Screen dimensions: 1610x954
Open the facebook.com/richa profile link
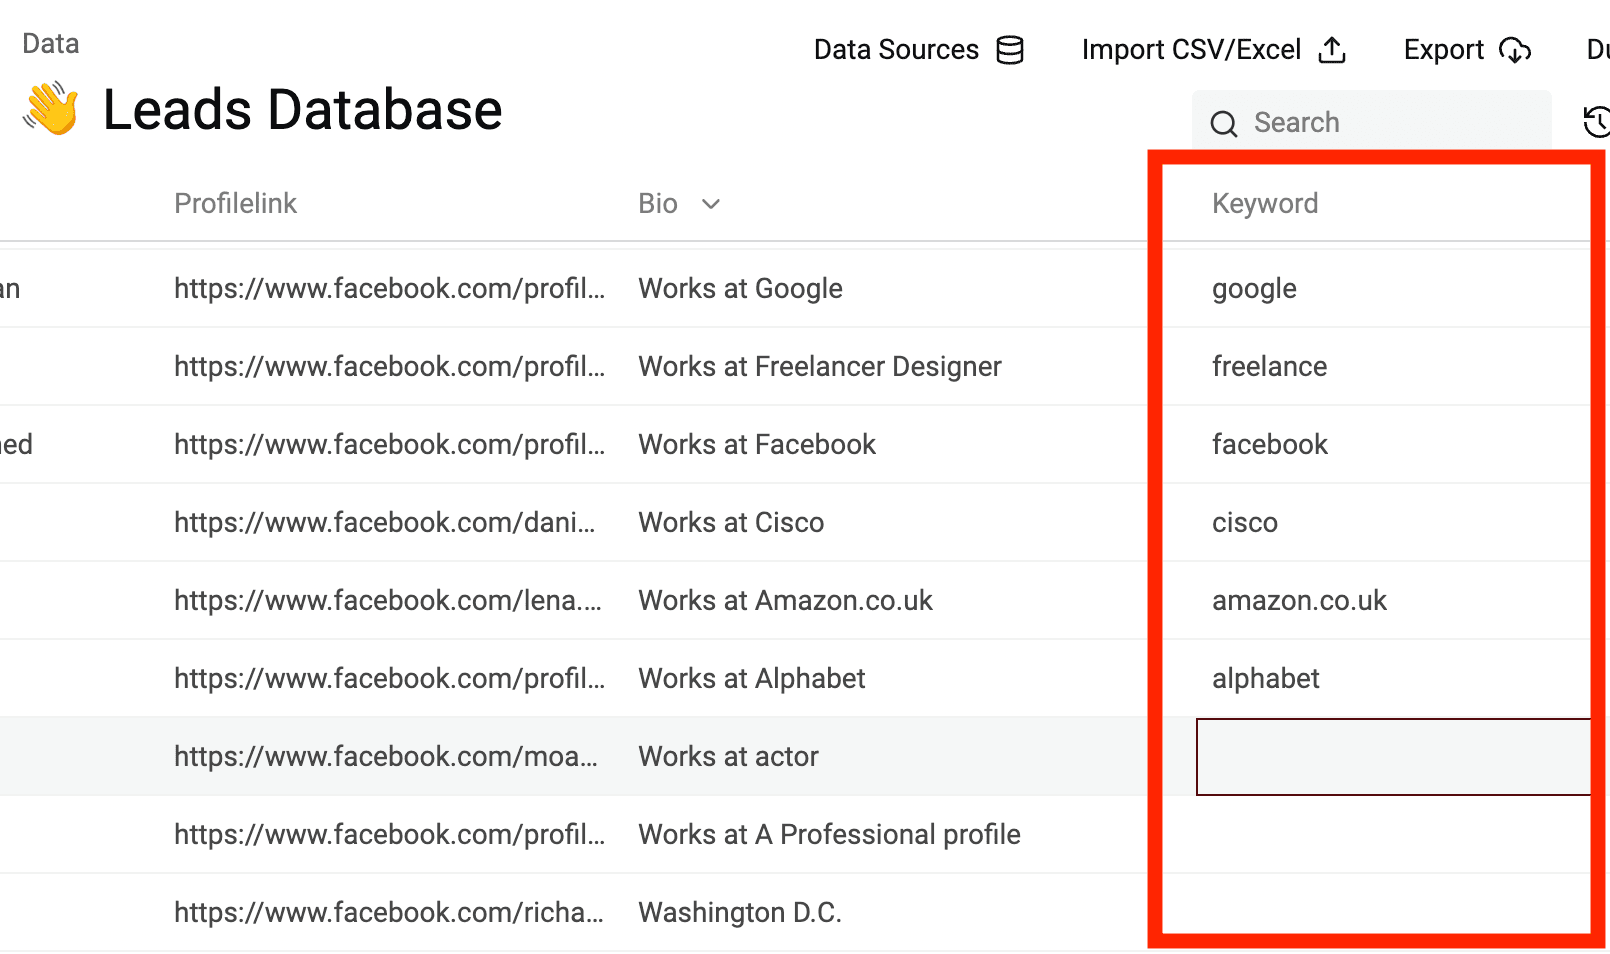(x=389, y=913)
